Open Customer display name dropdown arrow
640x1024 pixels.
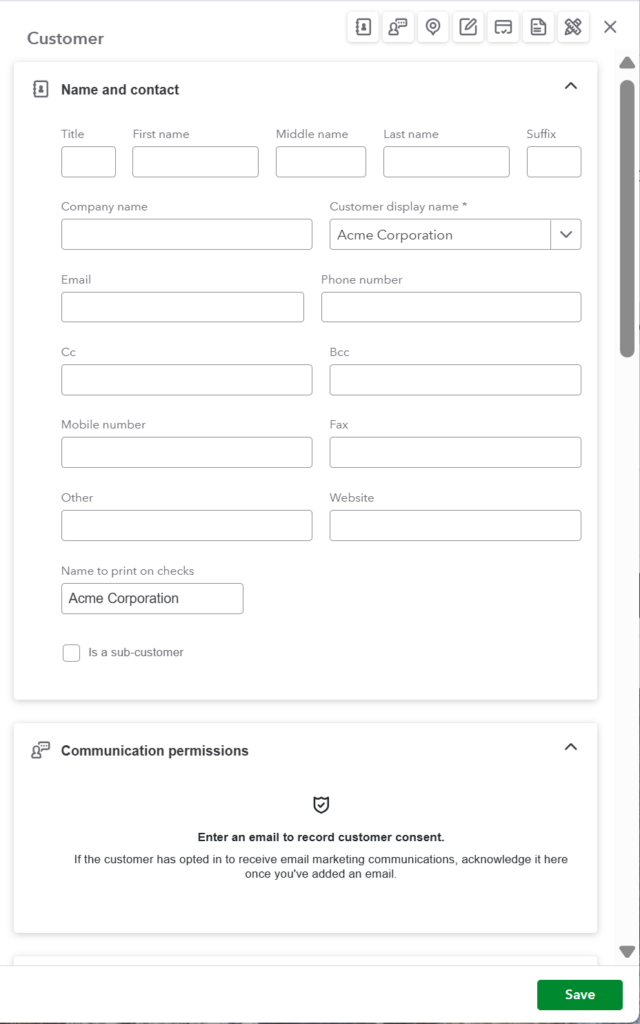(x=566, y=234)
